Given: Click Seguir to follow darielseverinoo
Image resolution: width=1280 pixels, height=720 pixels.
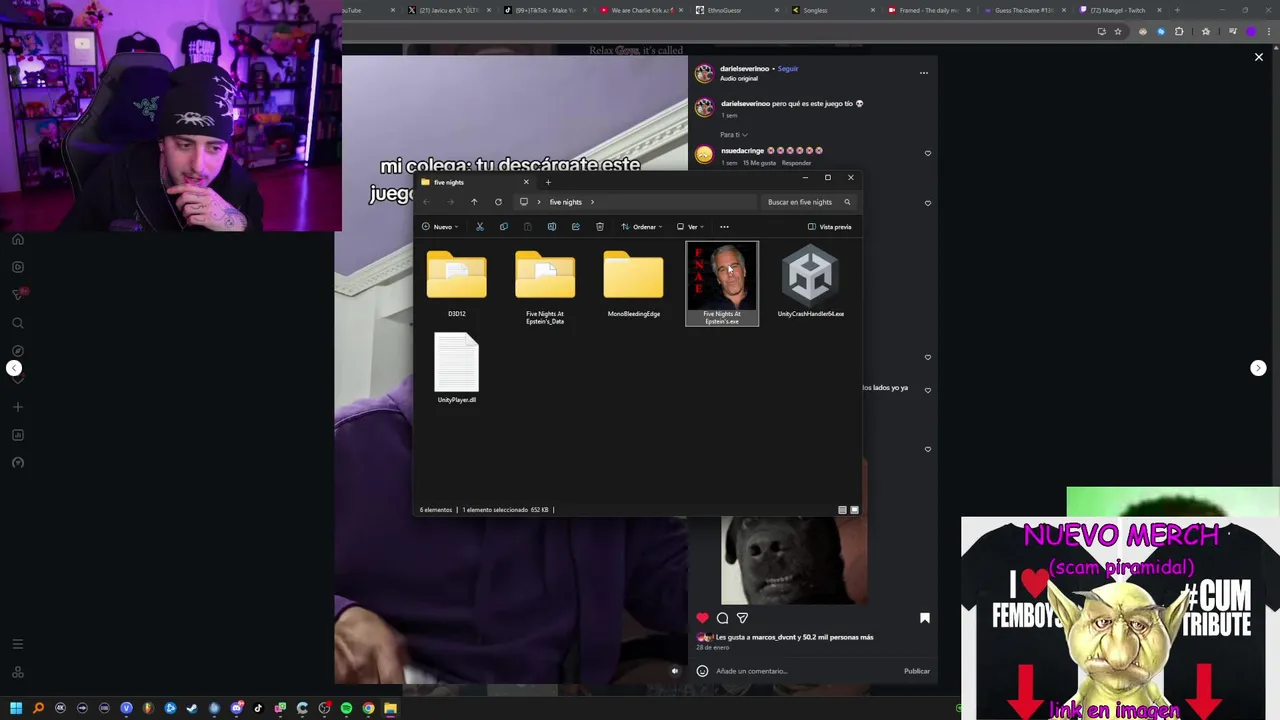Looking at the screenshot, I should pyautogui.click(x=788, y=69).
